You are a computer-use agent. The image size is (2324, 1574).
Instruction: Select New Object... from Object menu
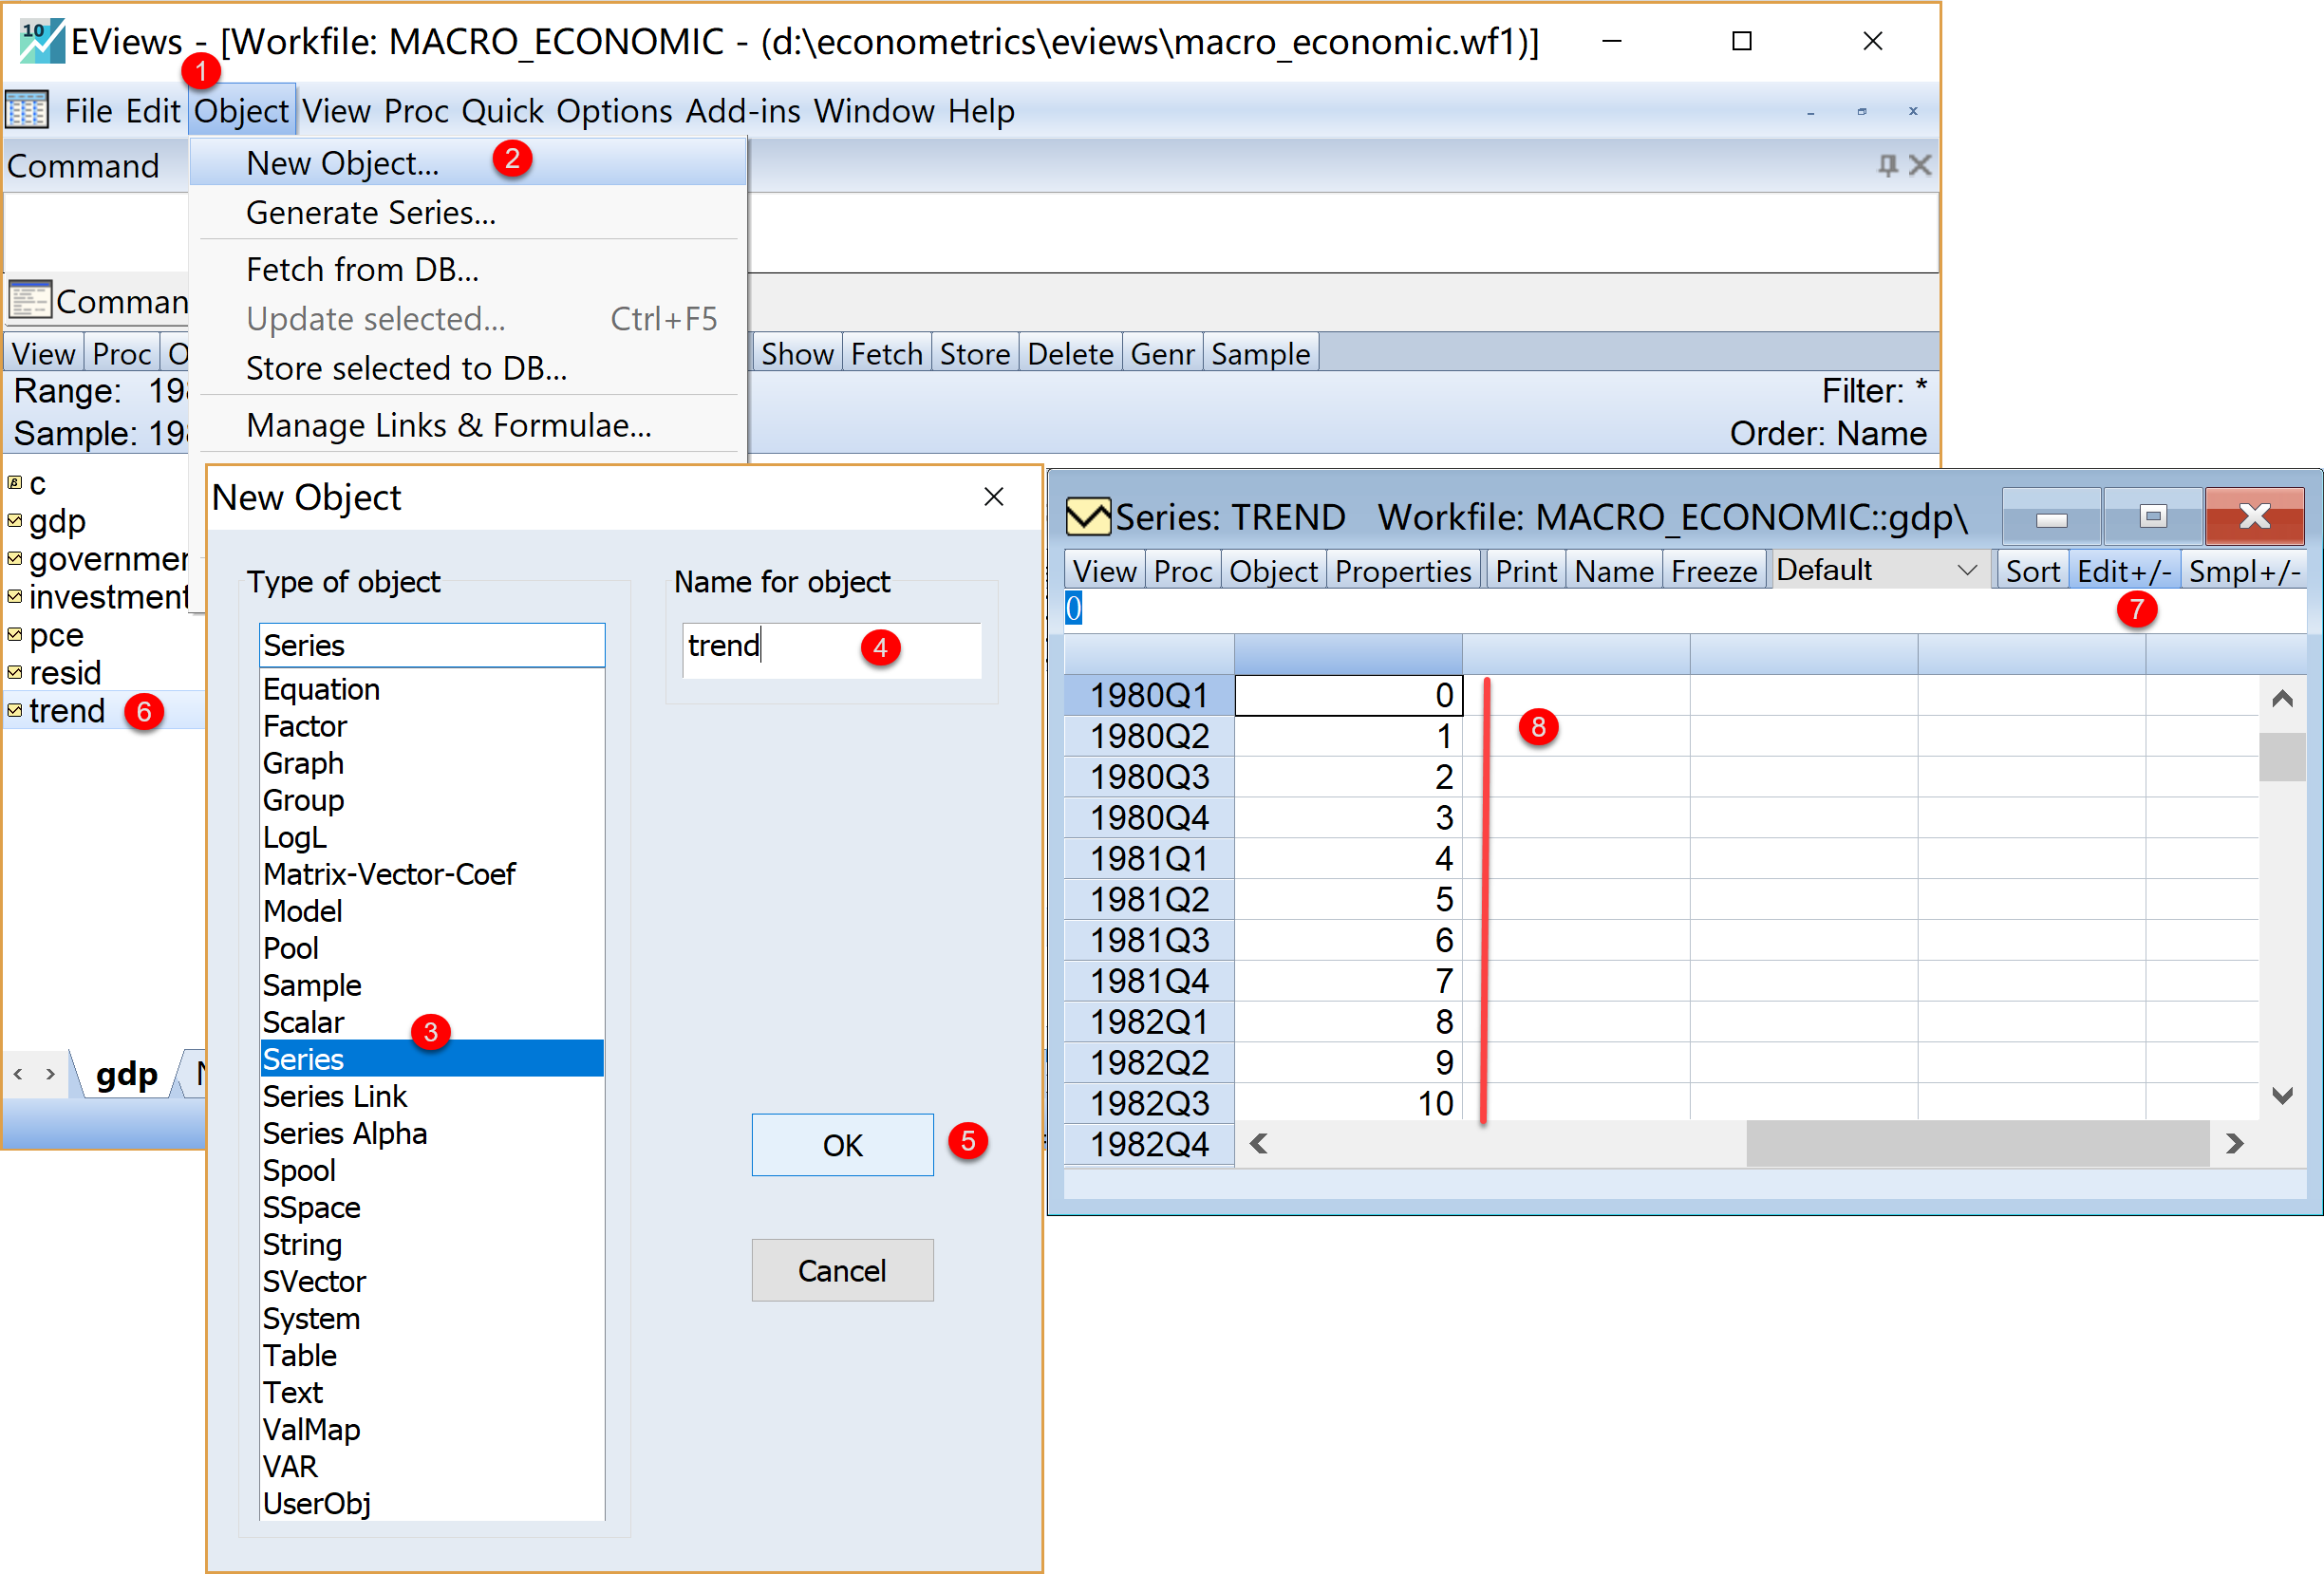[x=342, y=163]
